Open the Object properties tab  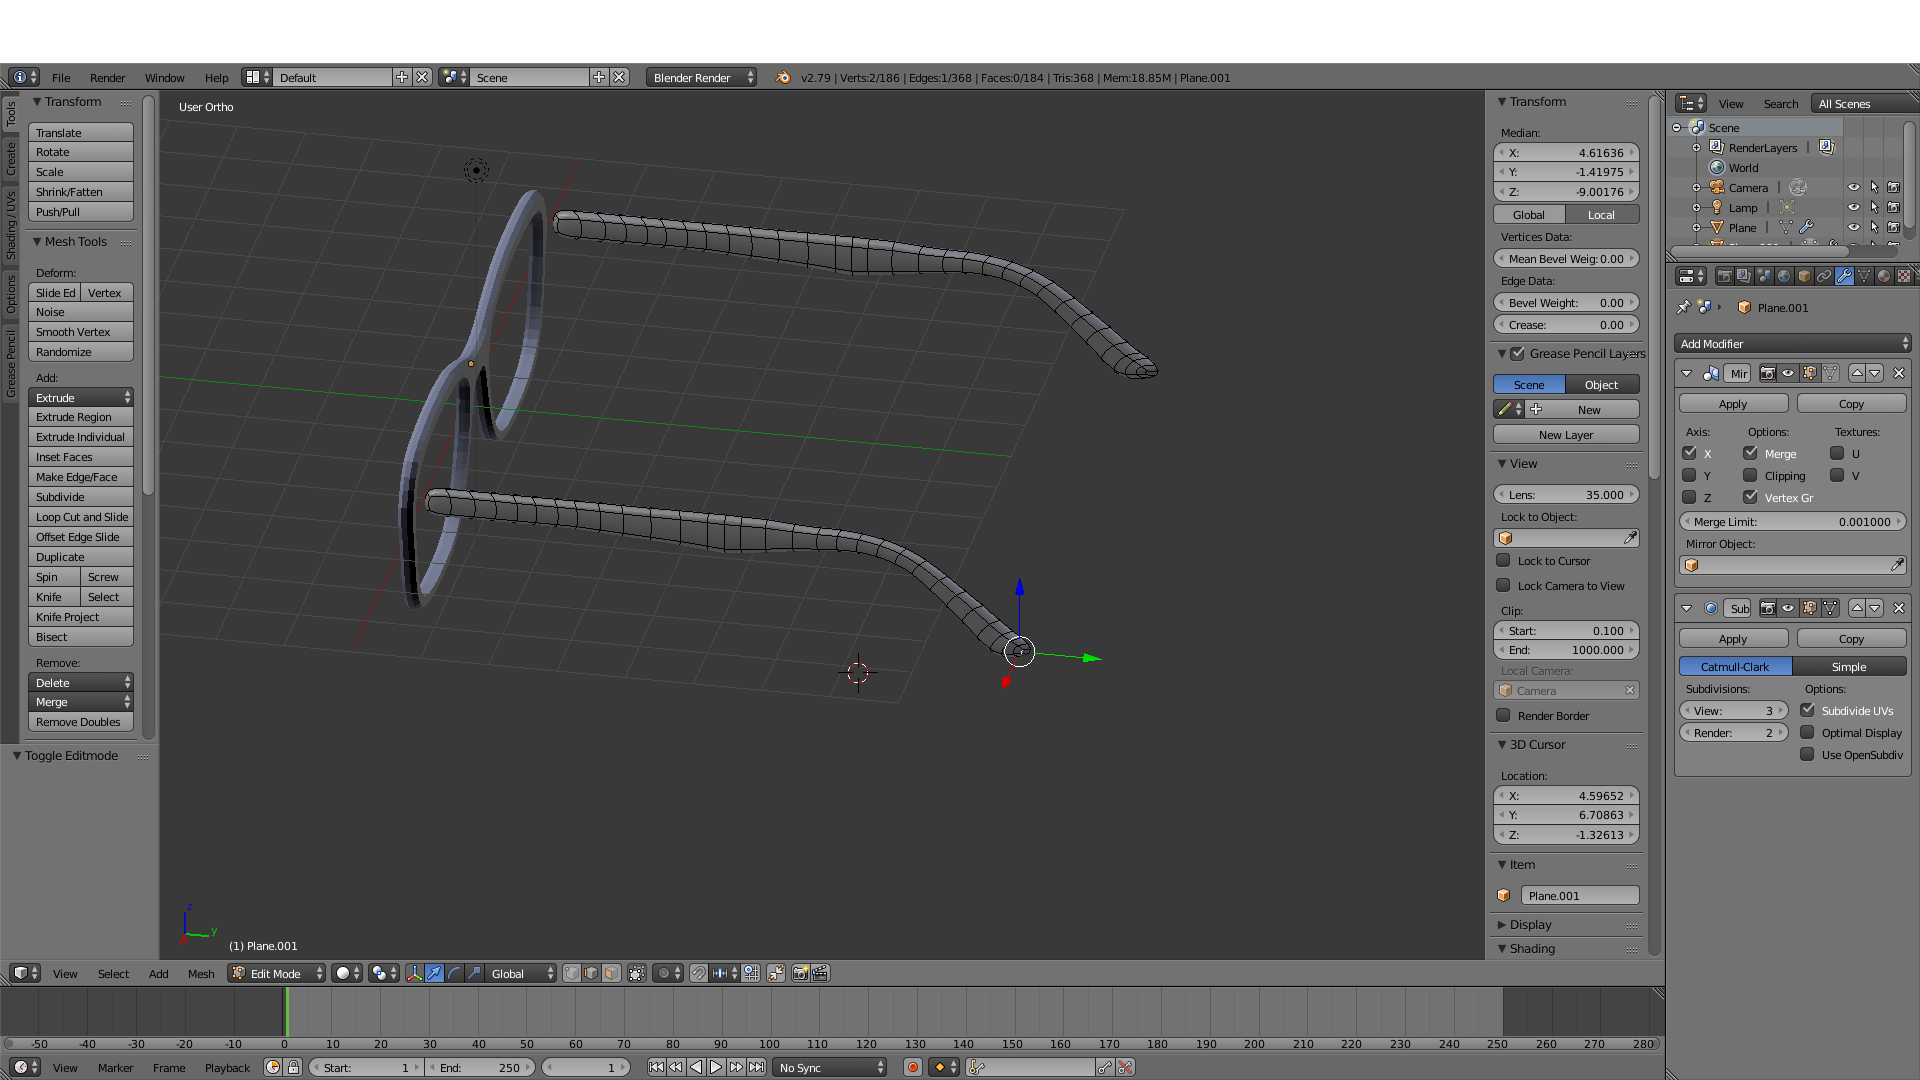click(x=1804, y=276)
